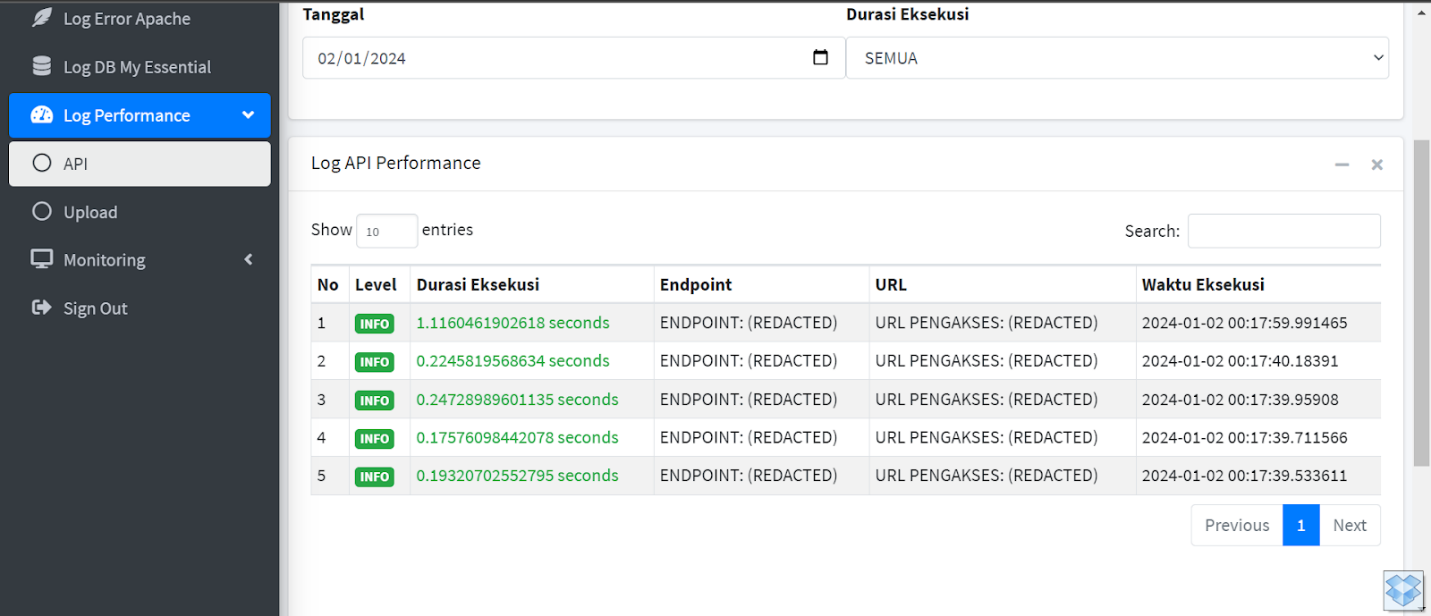The image size is (1431, 616).
Task: Click the Upload circle icon
Action: click(41, 211)
